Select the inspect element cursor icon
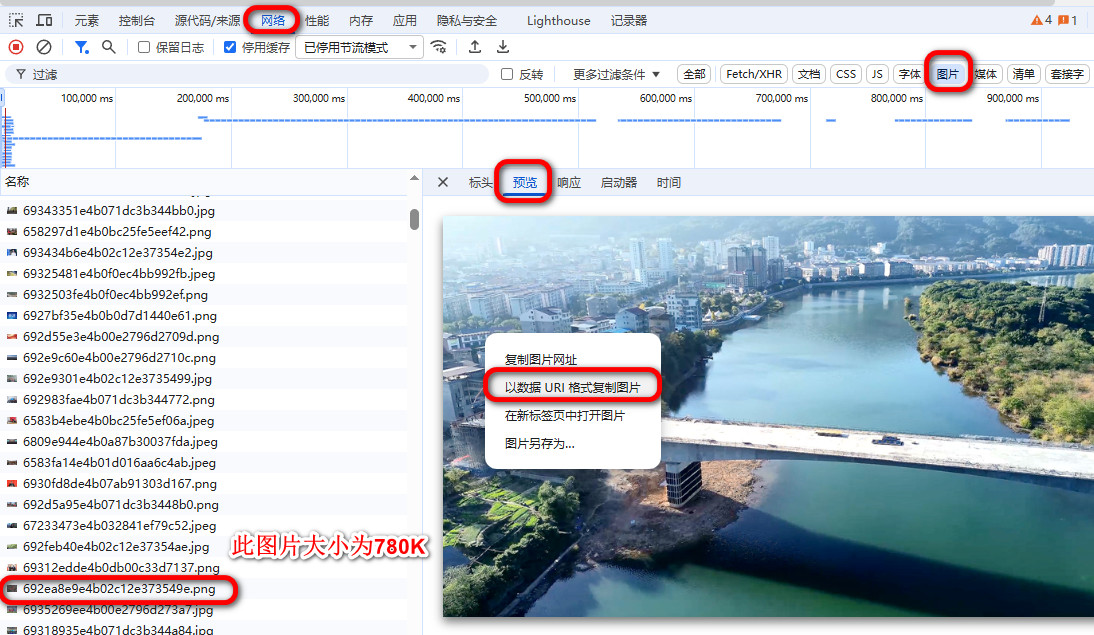1094x635 pixels. pyautogui.click(x=14, y=19)
